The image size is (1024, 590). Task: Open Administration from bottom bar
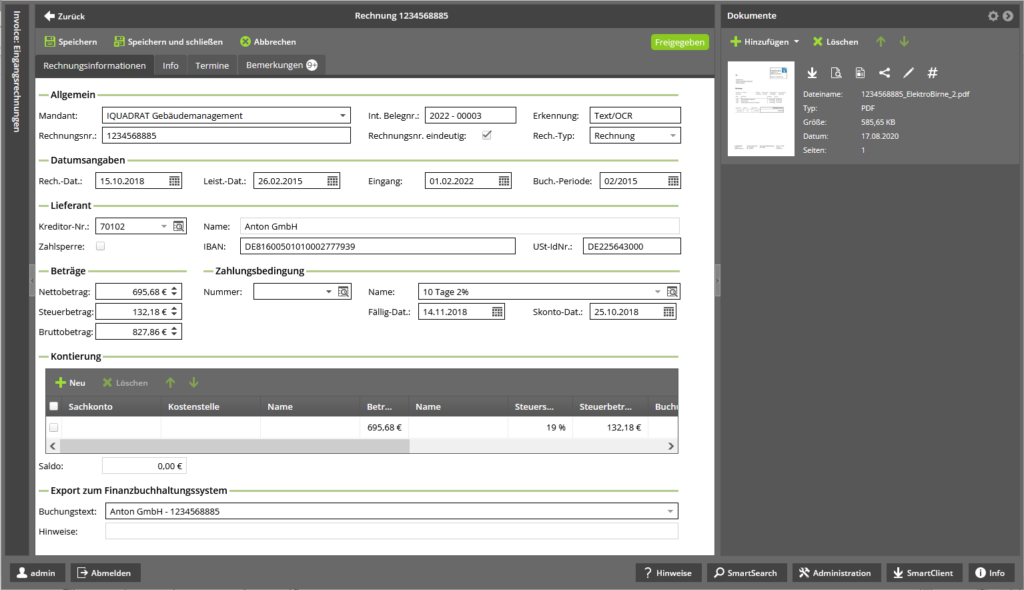click(x=836, y=573)
